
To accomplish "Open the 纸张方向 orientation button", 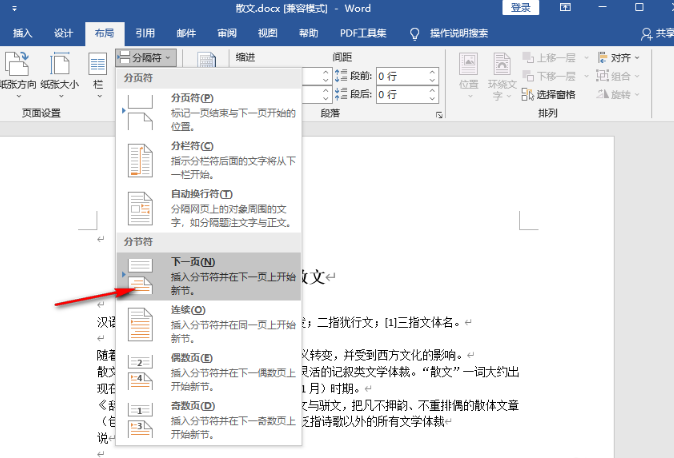I will [17, 75].
